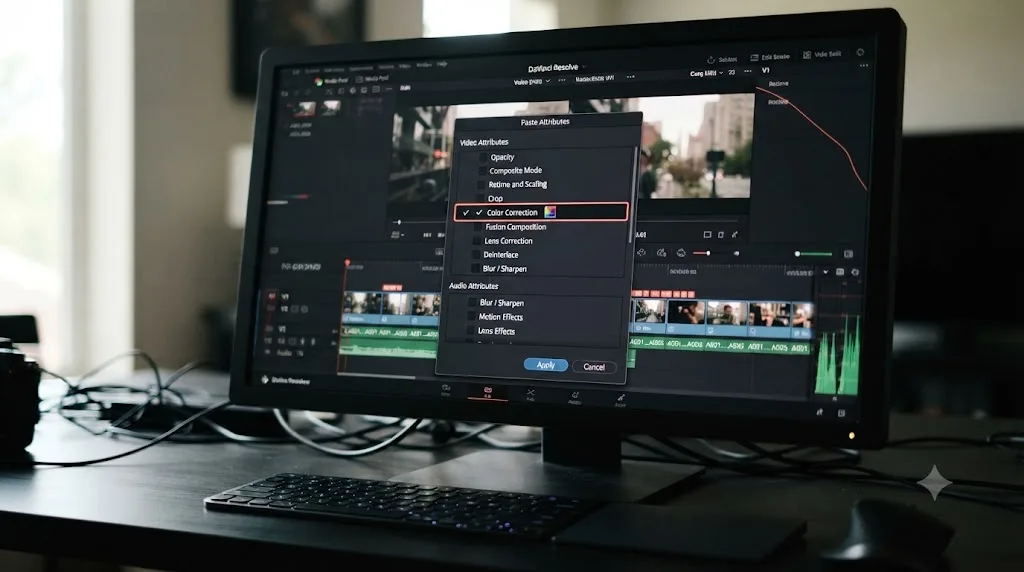Click the Vide Split button at top right
The height and width of the screenshot is (572, 1024).
tap(822, 54)
